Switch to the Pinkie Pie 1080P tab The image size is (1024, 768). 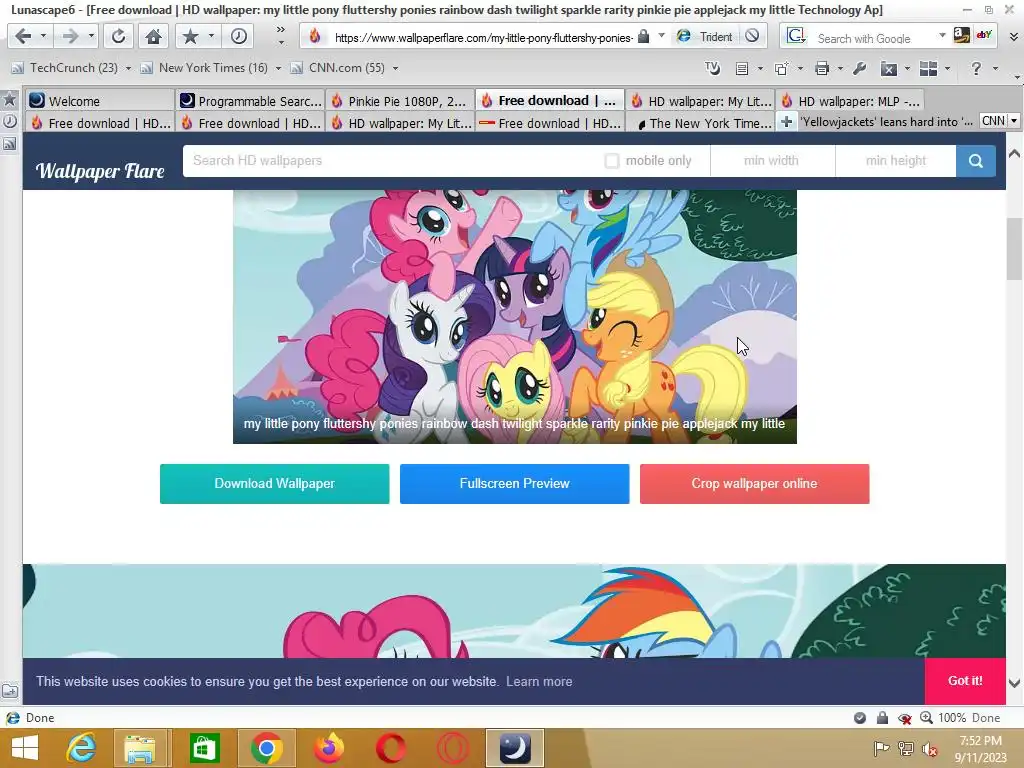coord(400,101)
